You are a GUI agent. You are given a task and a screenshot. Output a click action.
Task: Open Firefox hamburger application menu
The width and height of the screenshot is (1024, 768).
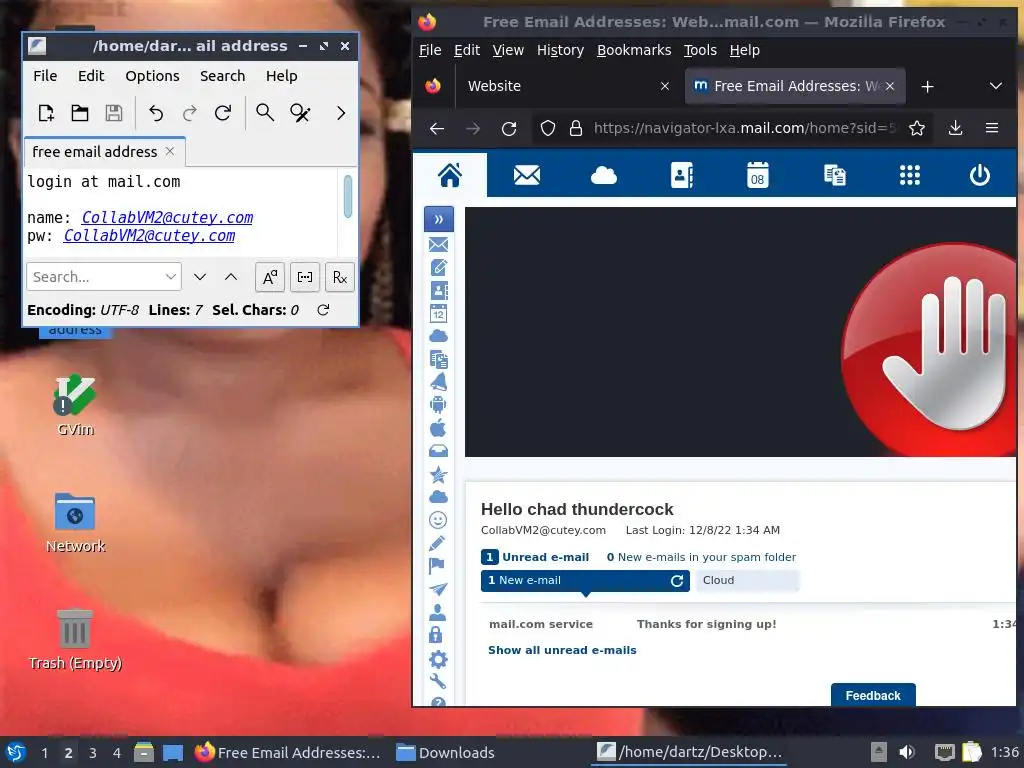tap(992, 128)
